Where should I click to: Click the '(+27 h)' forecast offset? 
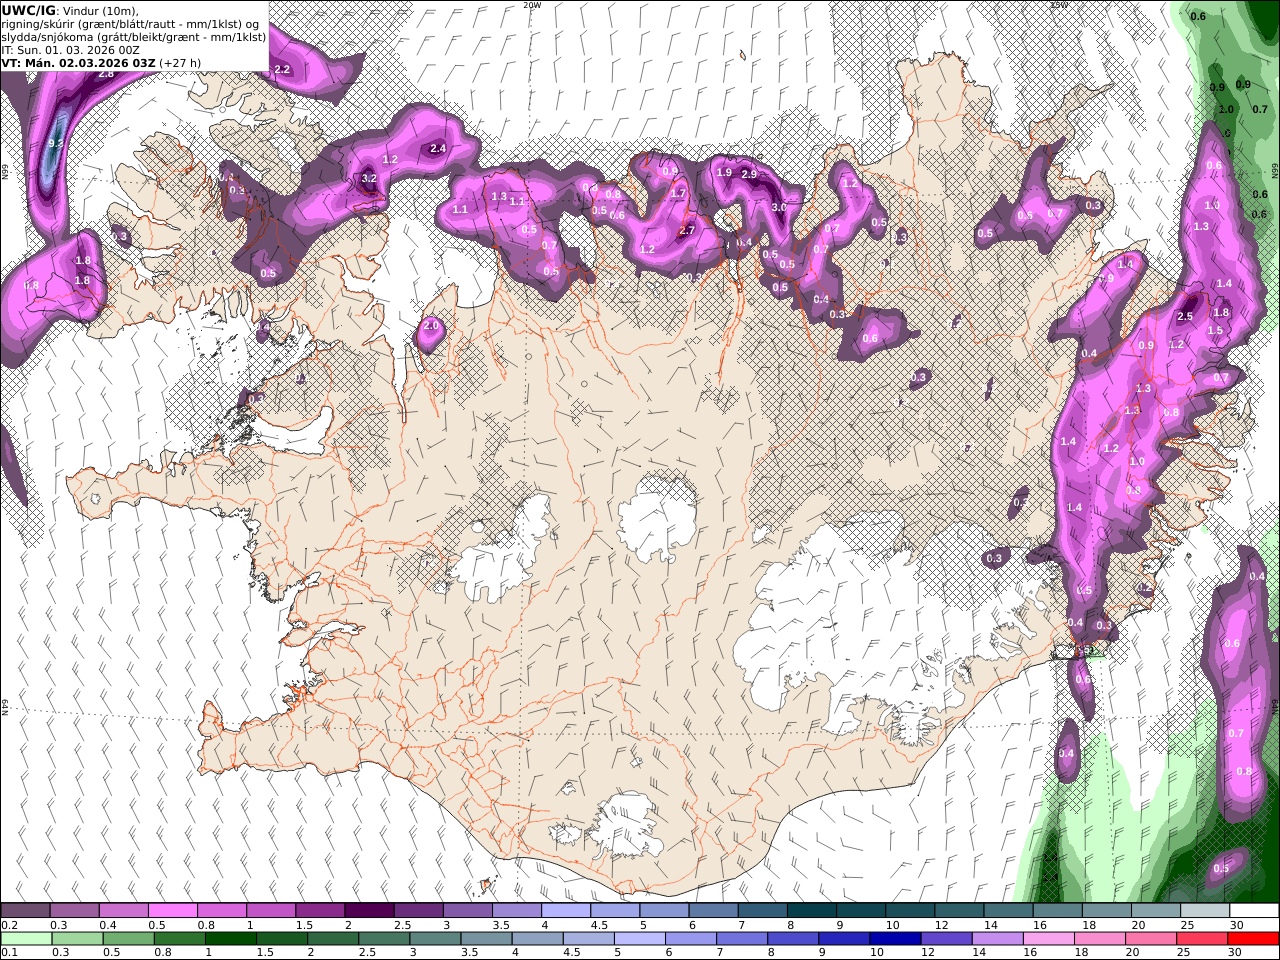pos(181,63)
